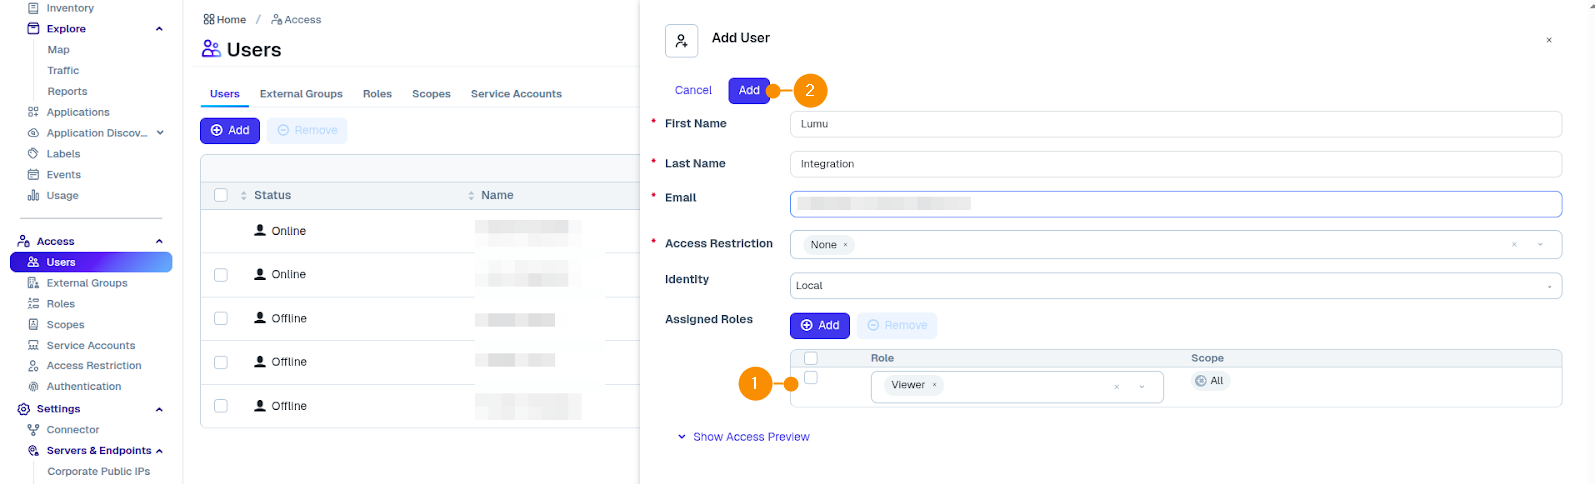The height and width of the screenshot is (484, 1595).
Task: Click the Applications grid icon
Action: 33,112
